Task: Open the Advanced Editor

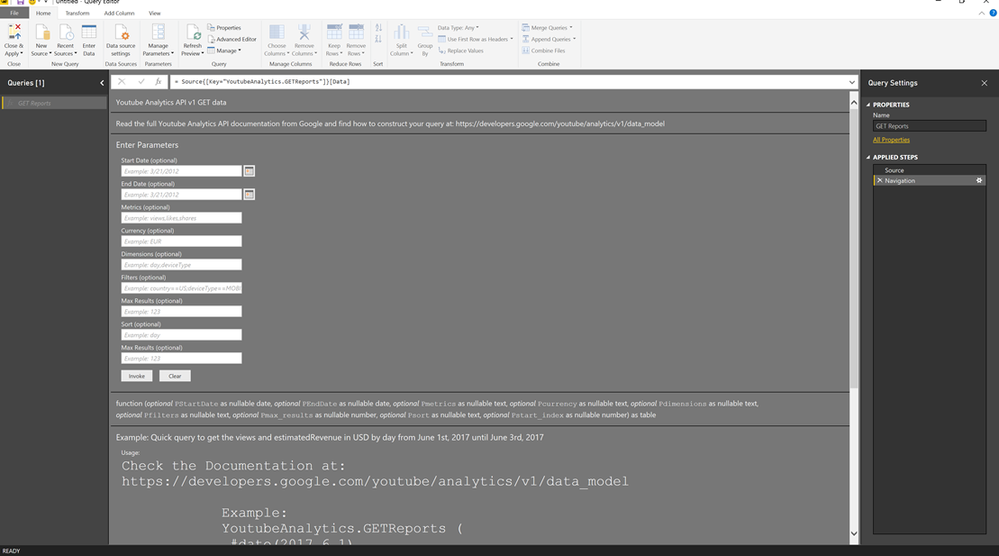Action: click(232, 39)
